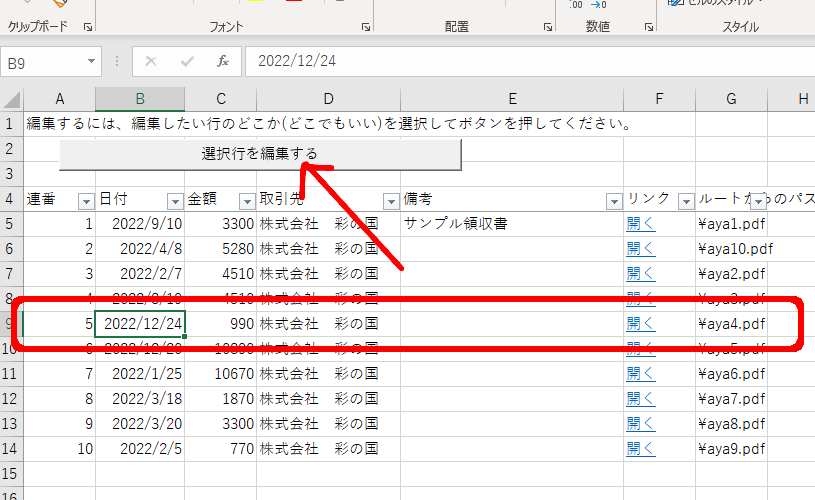
Task: Click the confirm checkmark in formula bar
Action: click(187, 61)
